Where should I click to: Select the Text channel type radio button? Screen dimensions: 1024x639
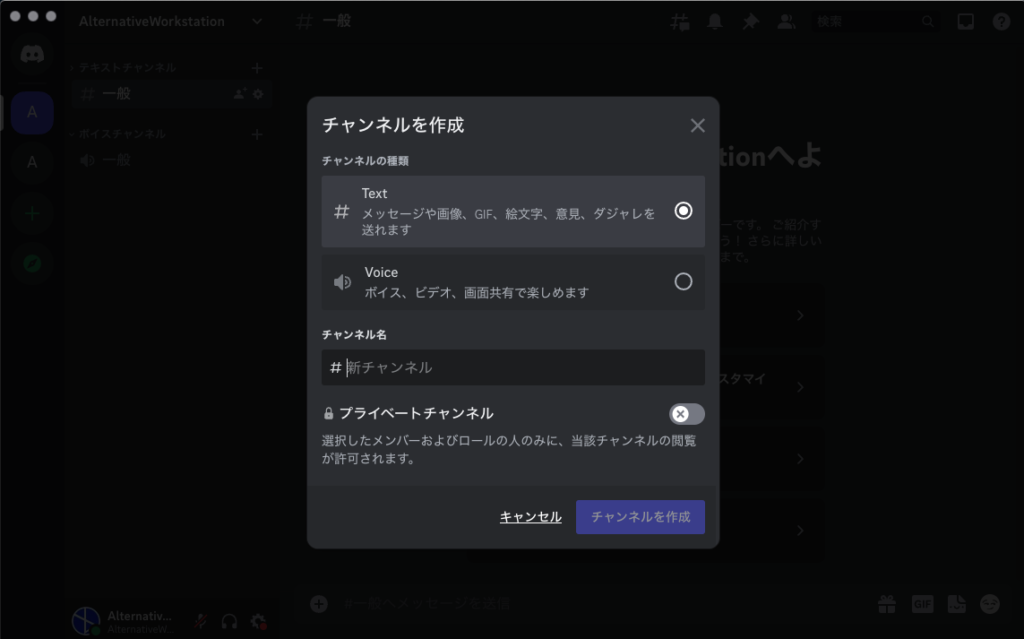tap(683, 211)
